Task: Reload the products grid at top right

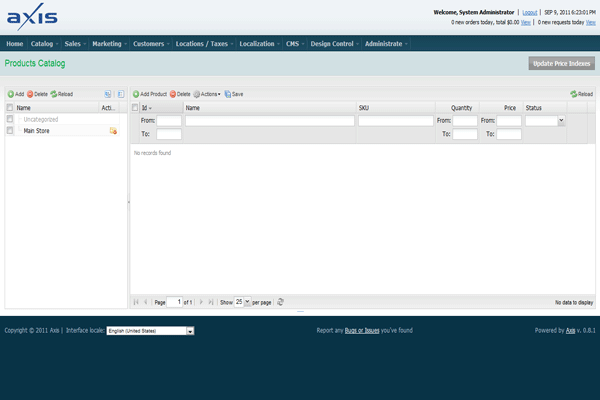Action: pyautogui.click(x=581, y=94)
